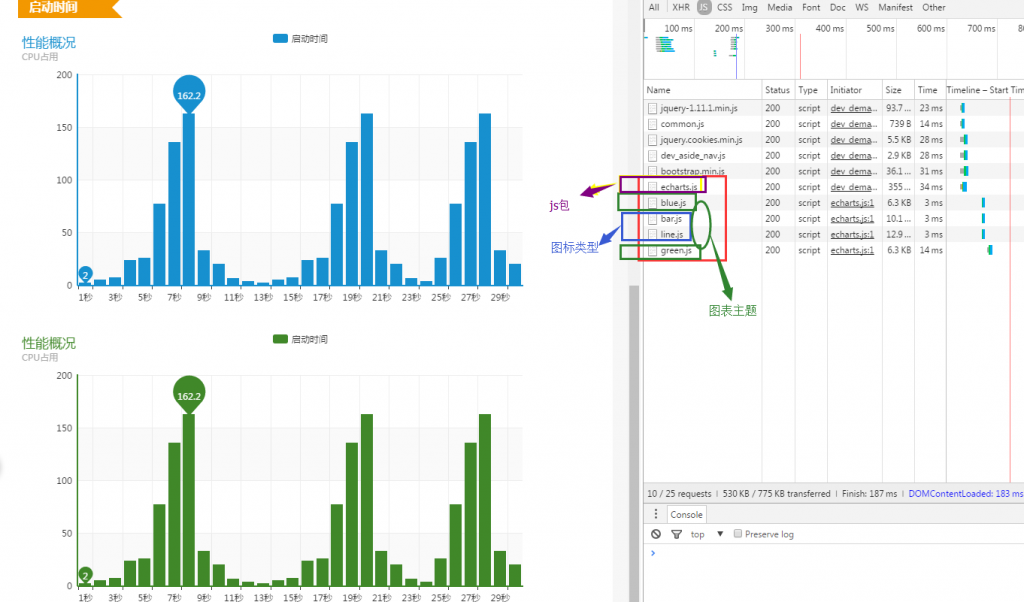Open the top execution context dropdown
This screenshot has width=1024, height=602.
pos(704,534)
